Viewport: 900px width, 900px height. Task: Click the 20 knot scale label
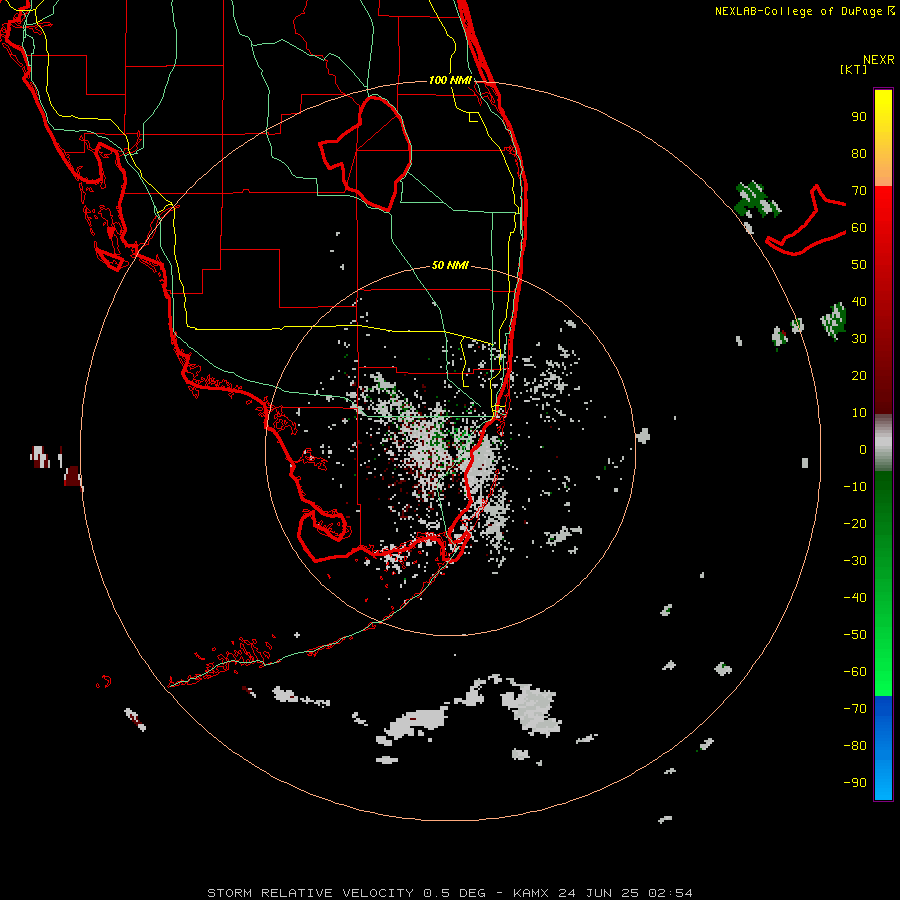point(859,376)
